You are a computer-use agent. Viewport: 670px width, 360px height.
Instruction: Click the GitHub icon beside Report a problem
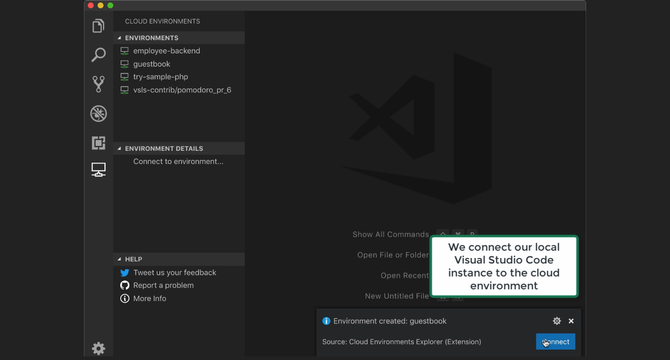click(124, 285)
